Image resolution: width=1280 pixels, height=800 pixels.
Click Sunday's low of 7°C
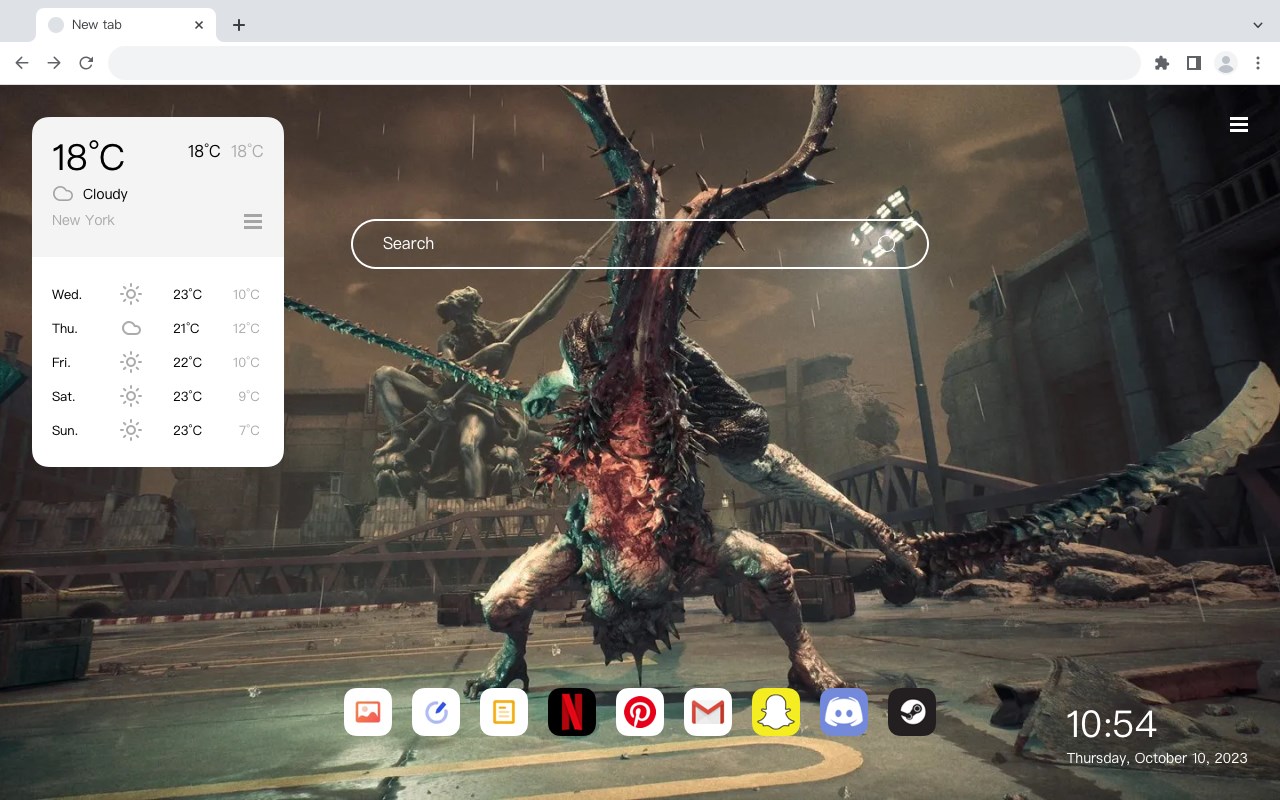pos(249,430)
